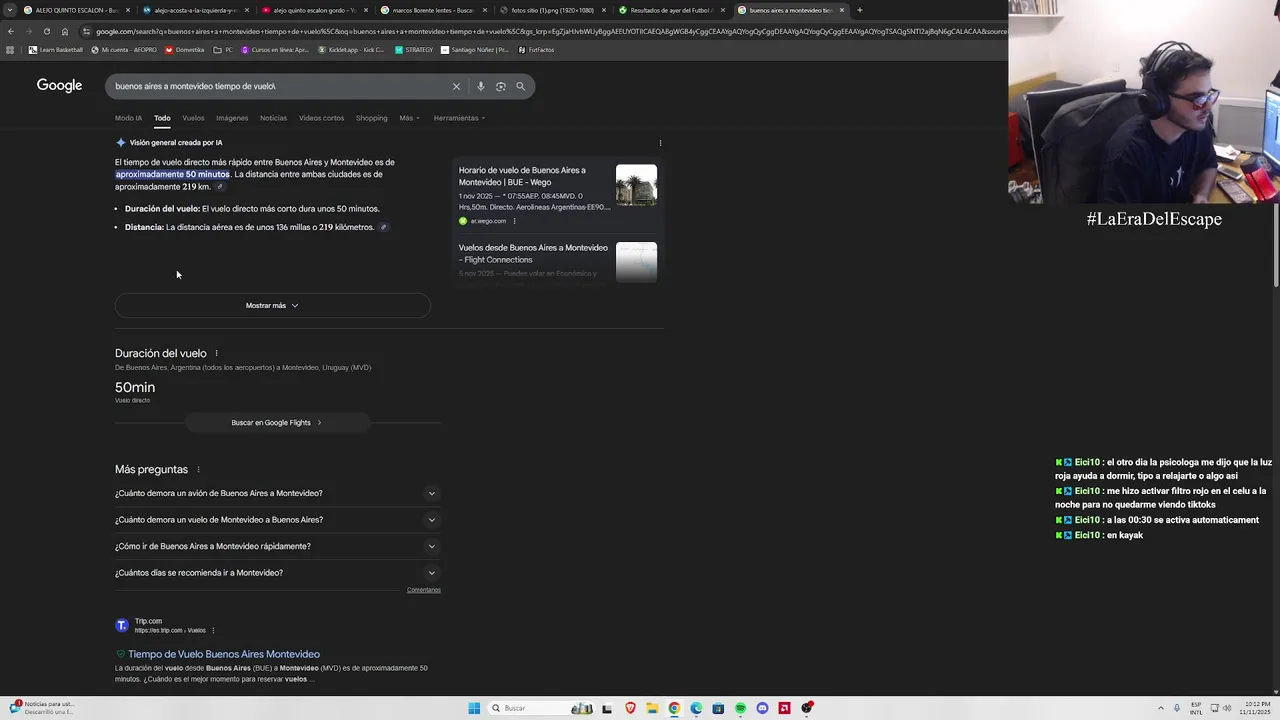The image size is (1280, 720).
Task: Open a new browser tab
Action: [859, 10]
